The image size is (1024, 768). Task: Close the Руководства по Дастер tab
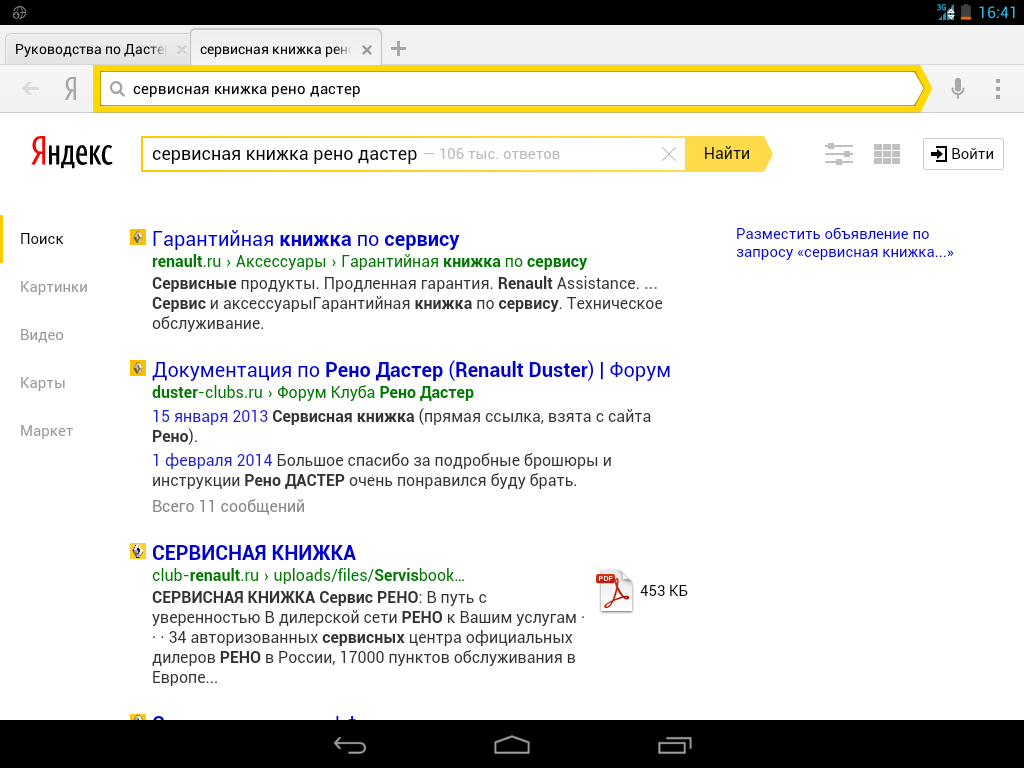pyautogui.click(x=182, y=50)
